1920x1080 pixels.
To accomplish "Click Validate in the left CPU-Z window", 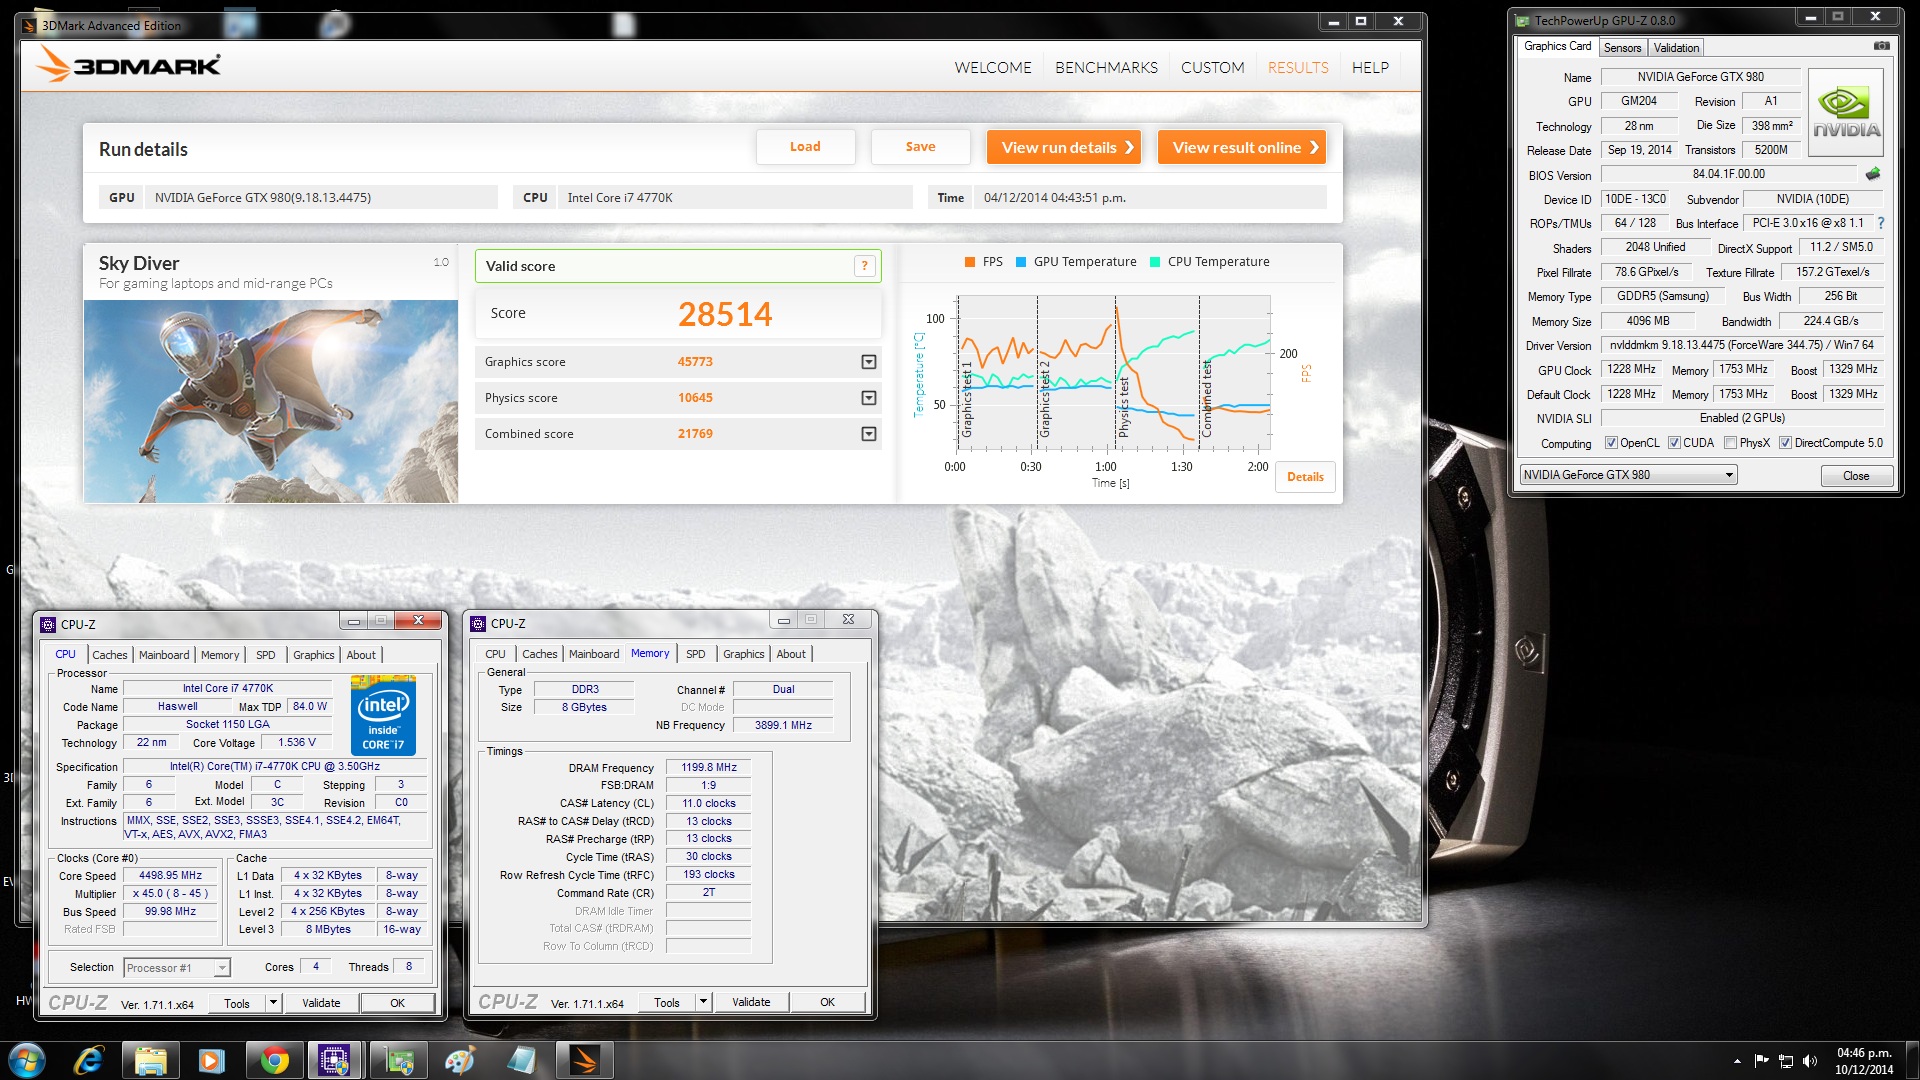I will click(x=321, y=1003).
